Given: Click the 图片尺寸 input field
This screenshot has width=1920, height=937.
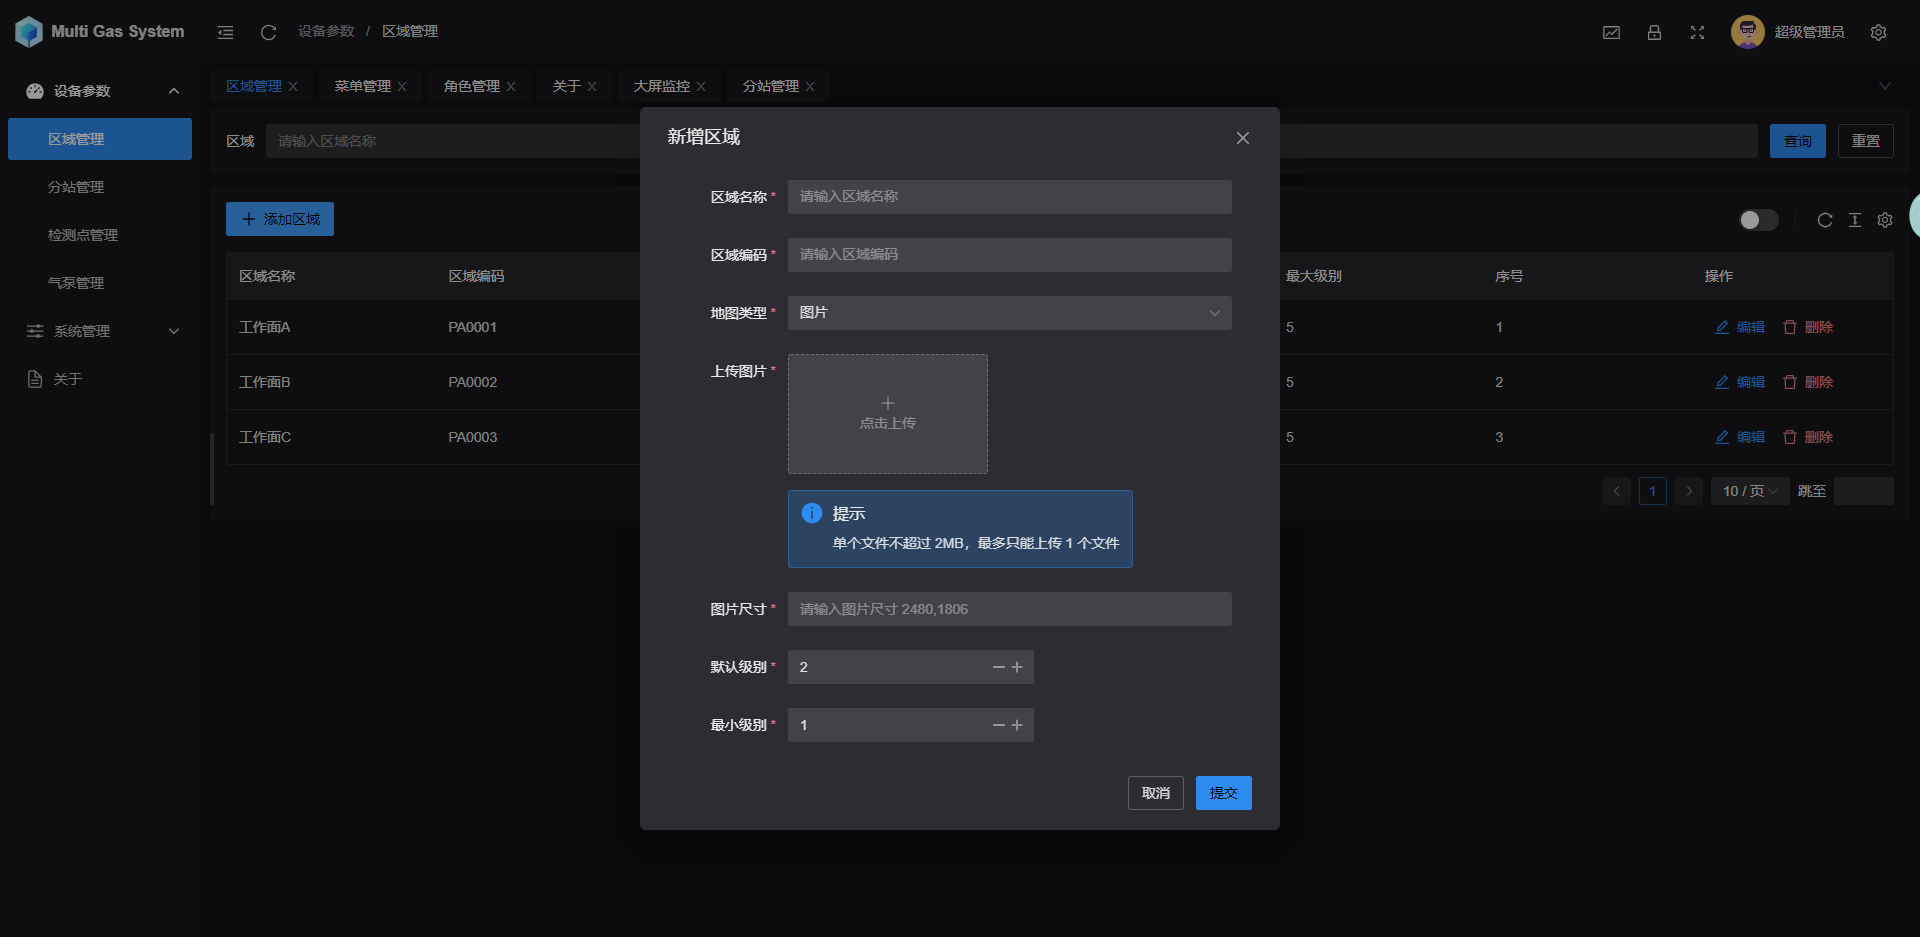Looking at the screenshot, I should [1010, 609].
